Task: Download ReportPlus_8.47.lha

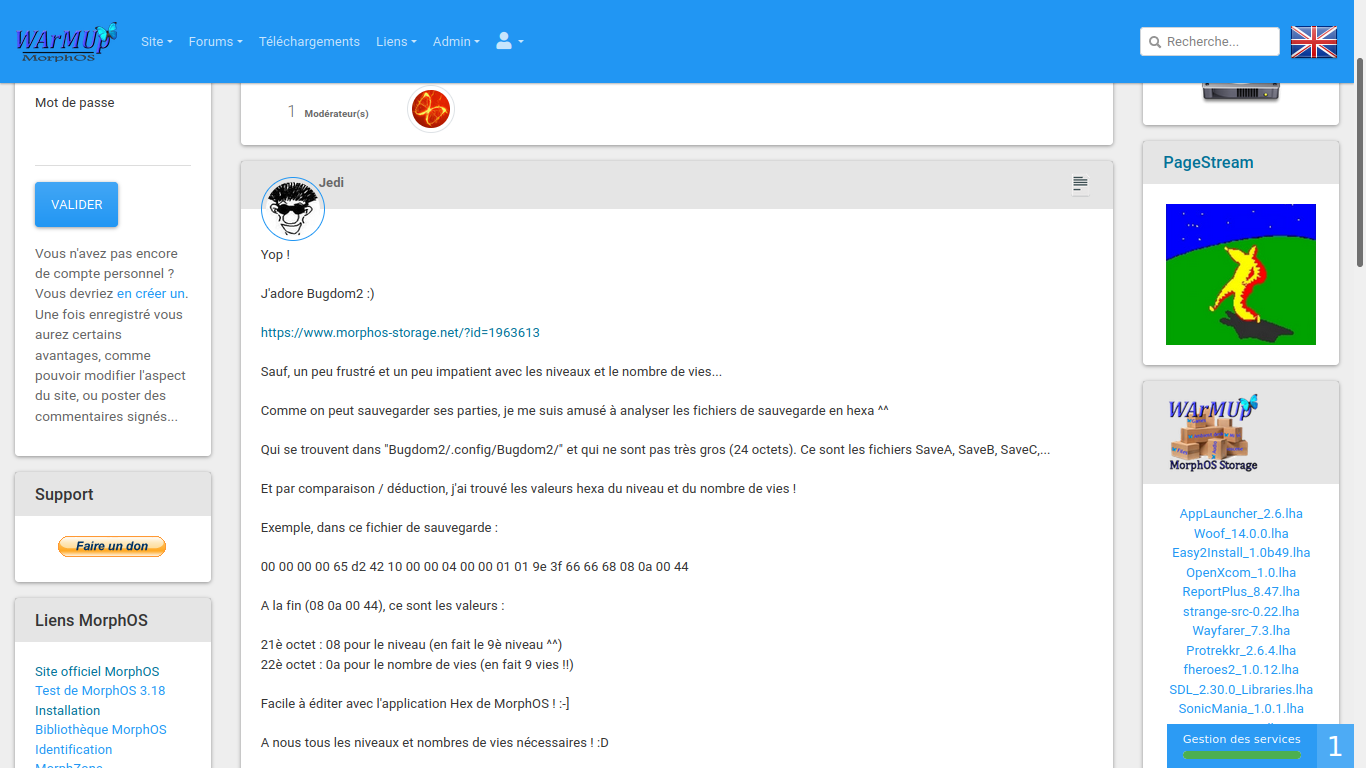Action: [x=1241, y=592]
